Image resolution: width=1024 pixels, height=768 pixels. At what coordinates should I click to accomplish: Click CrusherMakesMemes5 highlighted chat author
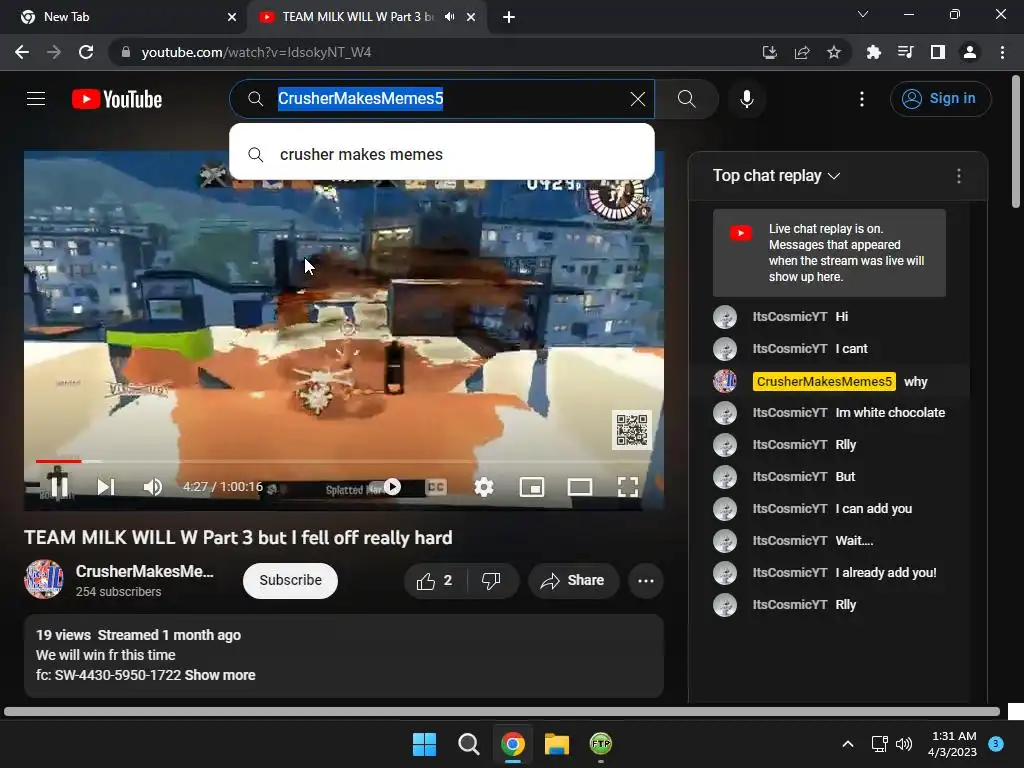click(824, 381)
